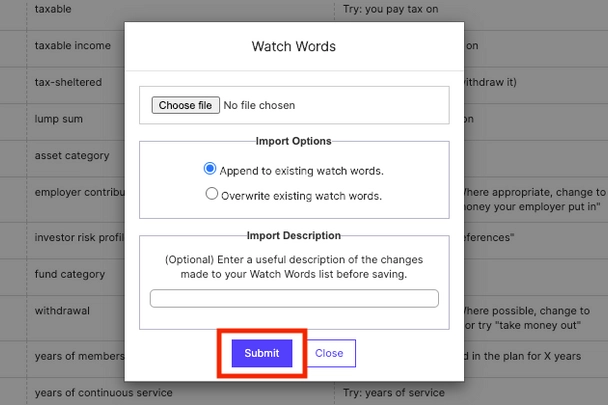Viewport: 608px width, 405px height.
Task: Close the Watch Words dialog
Action: 329,353
